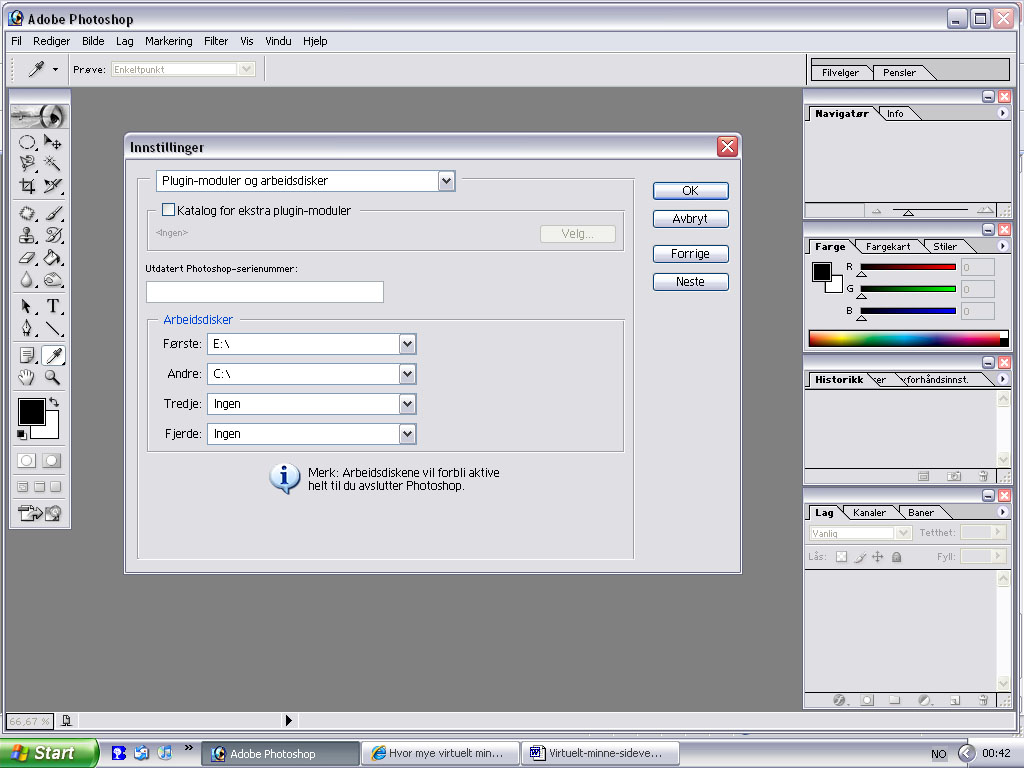Select the Slice tool

coord(53,185)
